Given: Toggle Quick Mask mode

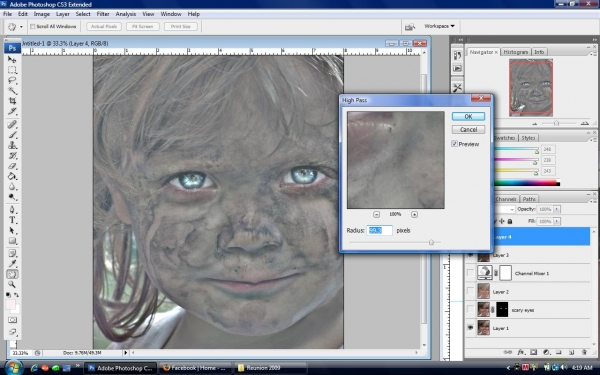Looking at the screenshot, I should click(x=12, y=320).
